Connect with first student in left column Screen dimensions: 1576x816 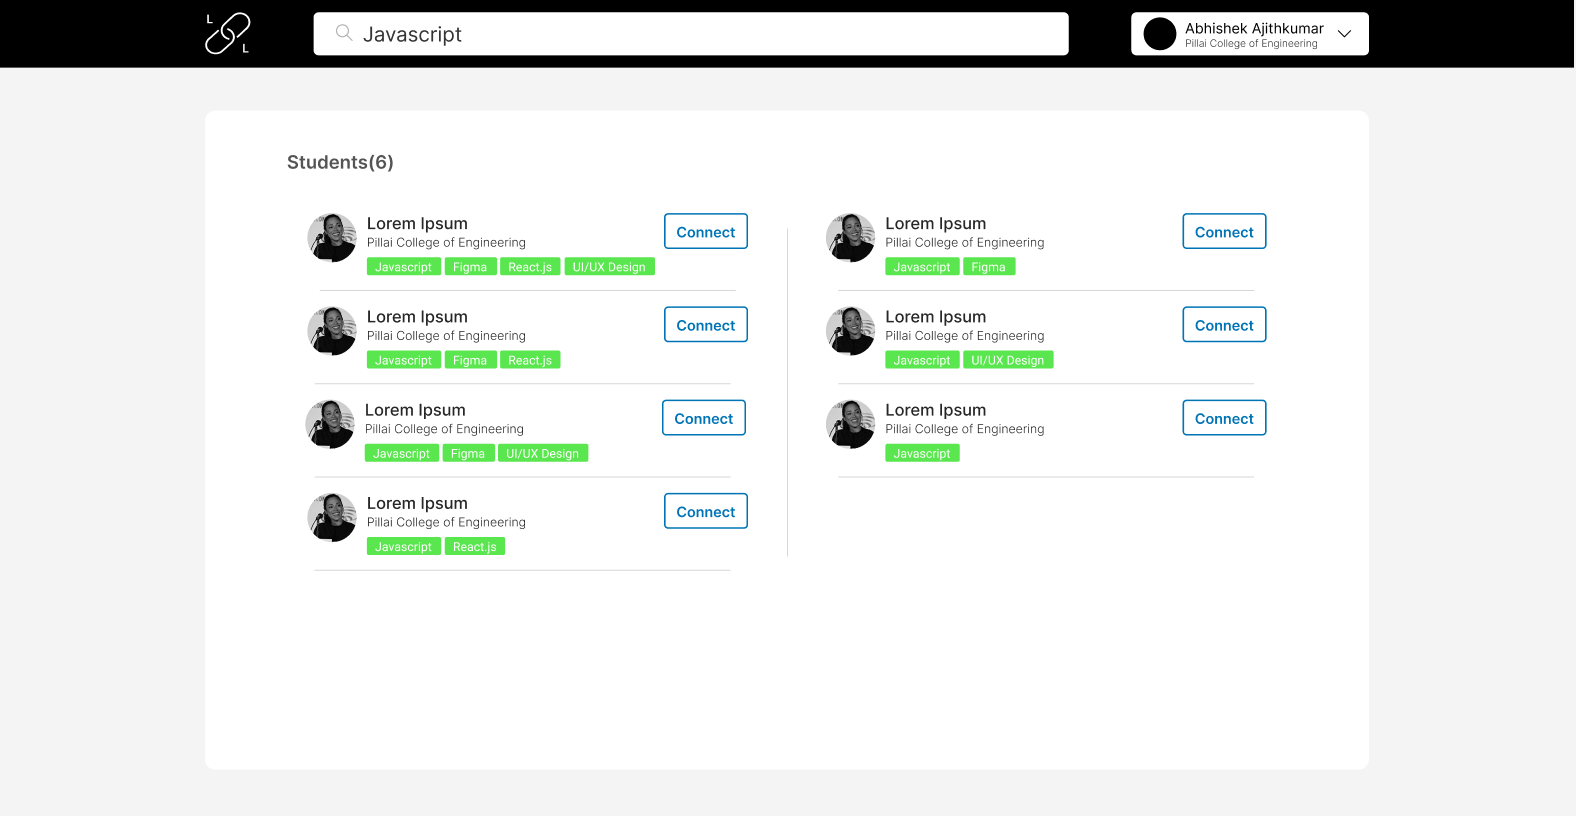pos(706,231)
